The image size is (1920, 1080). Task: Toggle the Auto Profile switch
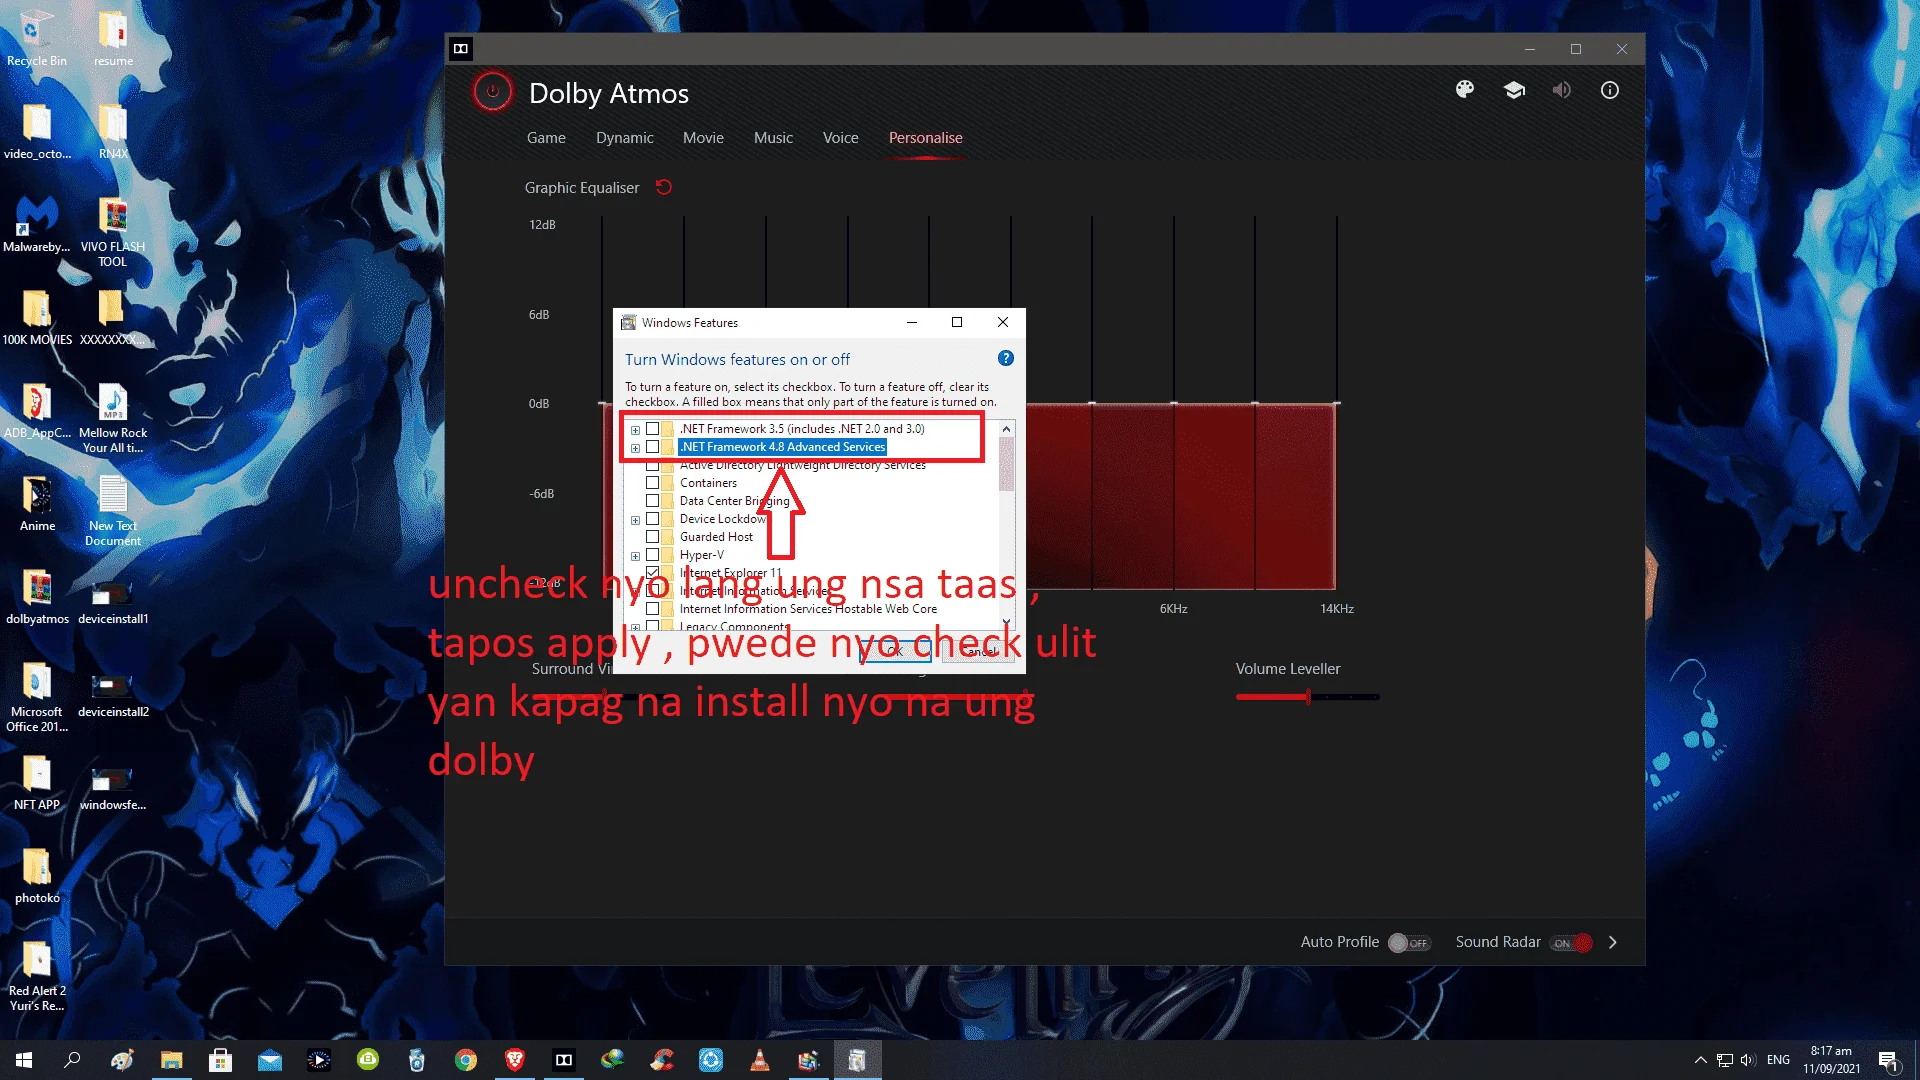point(1410,943)
